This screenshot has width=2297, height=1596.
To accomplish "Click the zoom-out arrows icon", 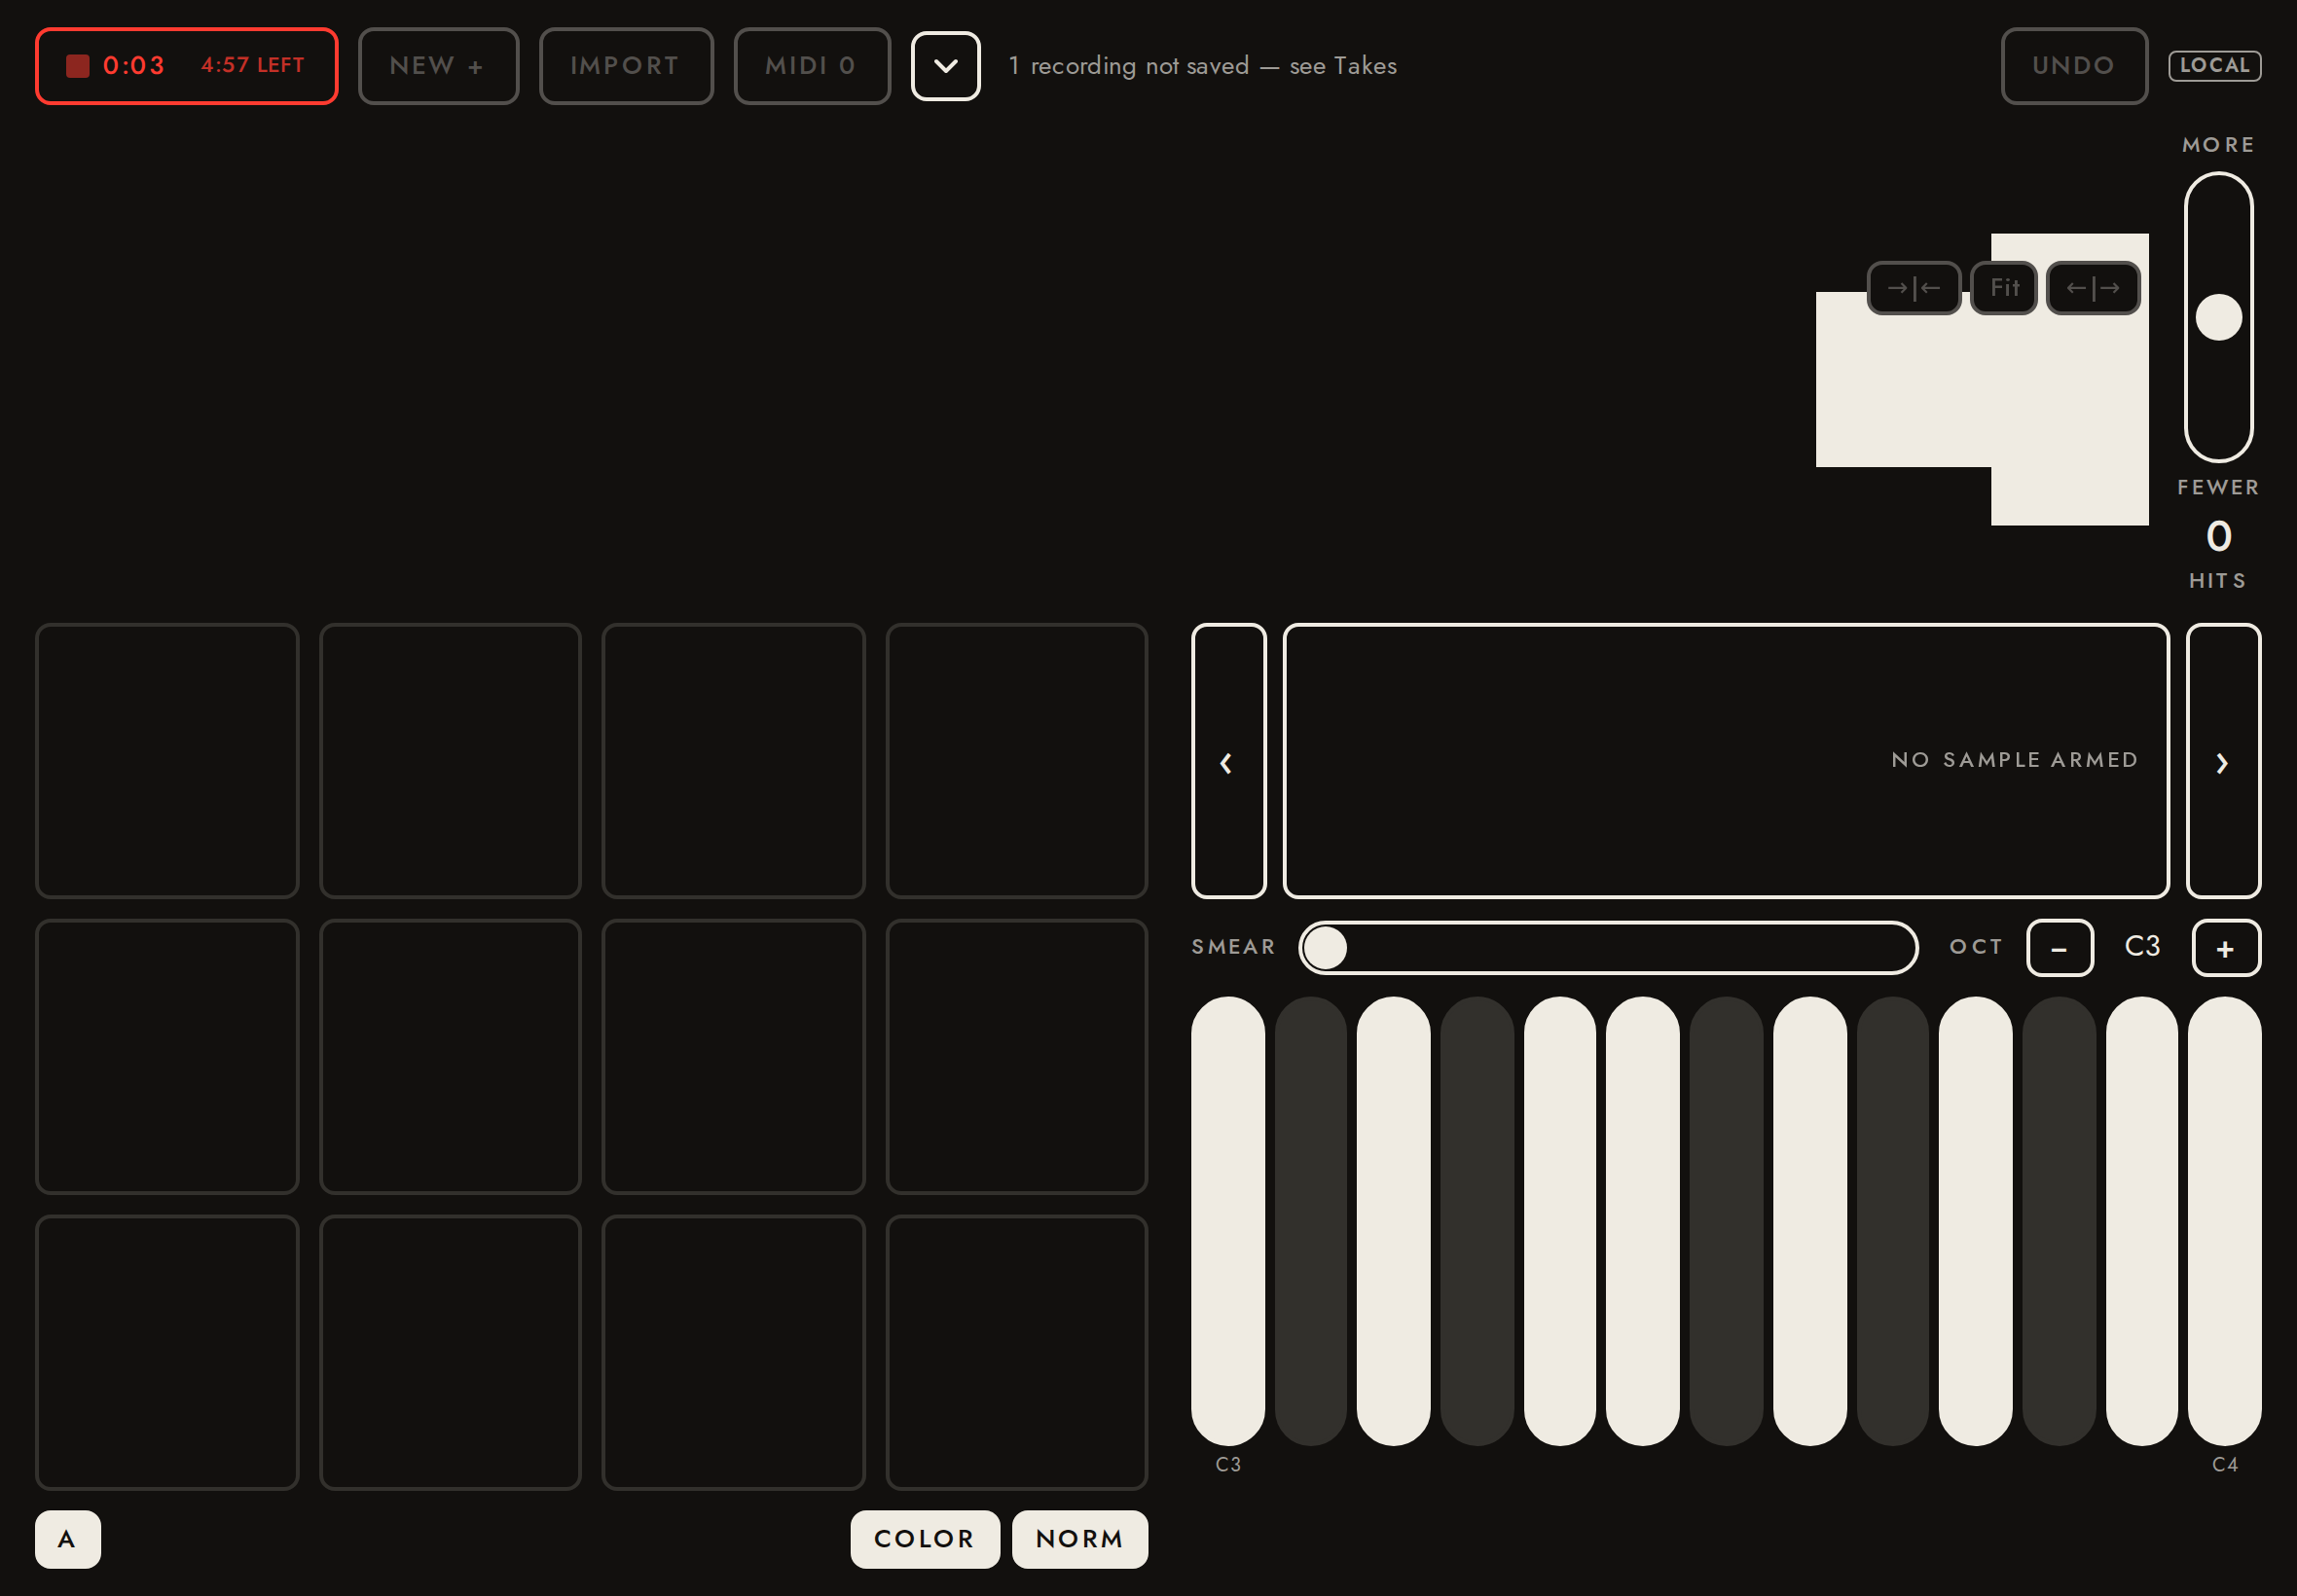I will pyautogui.click(x=2093, y=288).
